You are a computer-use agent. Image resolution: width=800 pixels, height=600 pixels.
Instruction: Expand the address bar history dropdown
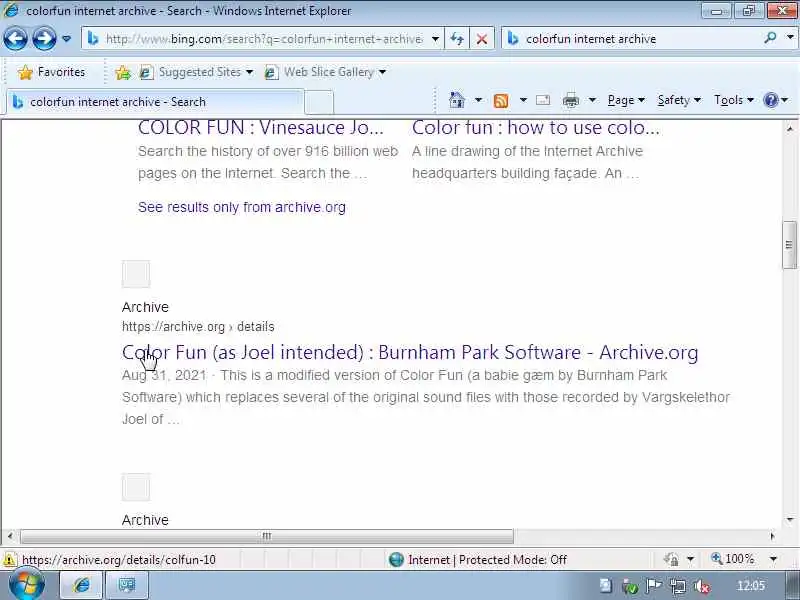click(435, 39)
